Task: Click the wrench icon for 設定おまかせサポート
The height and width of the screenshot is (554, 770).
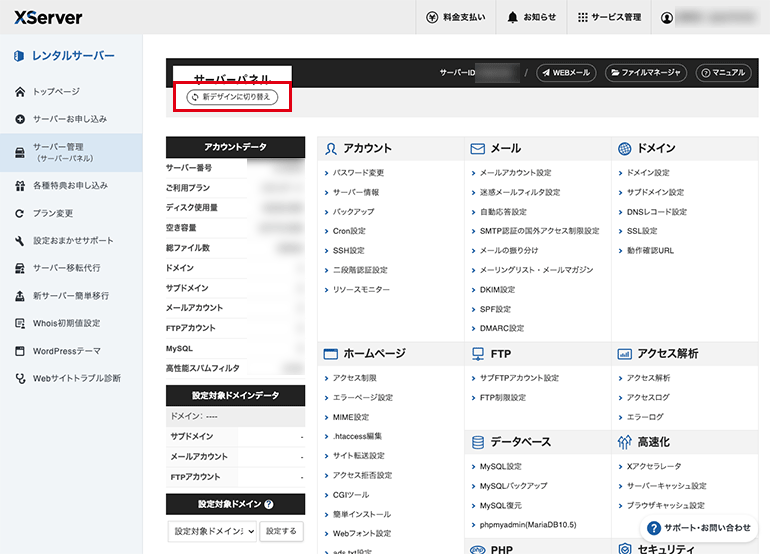Action: pos(20,241)
